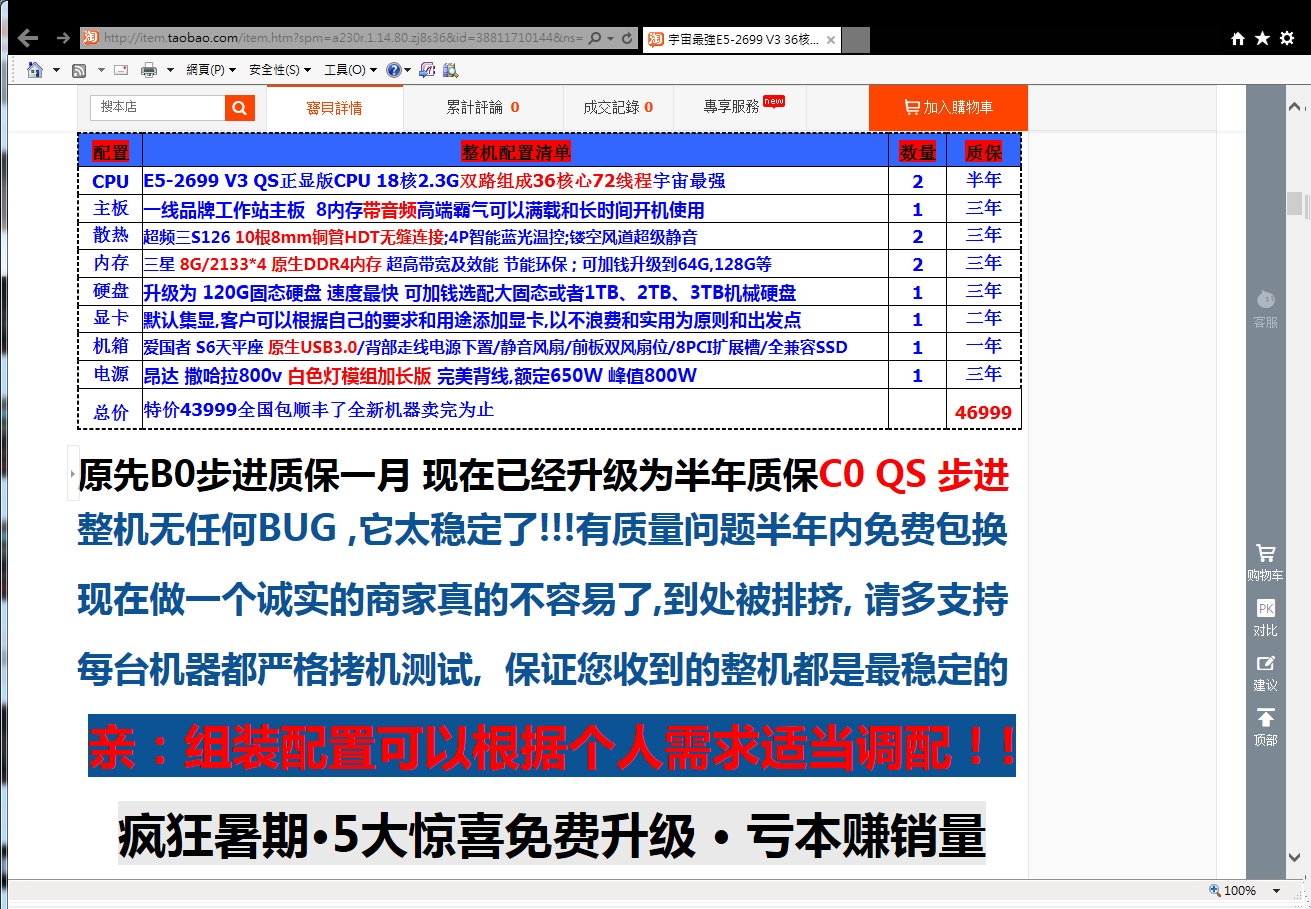Screen dimensions: 1311x909
Task: Switch to 累計評論 tab
Action: tap(483, 107)
